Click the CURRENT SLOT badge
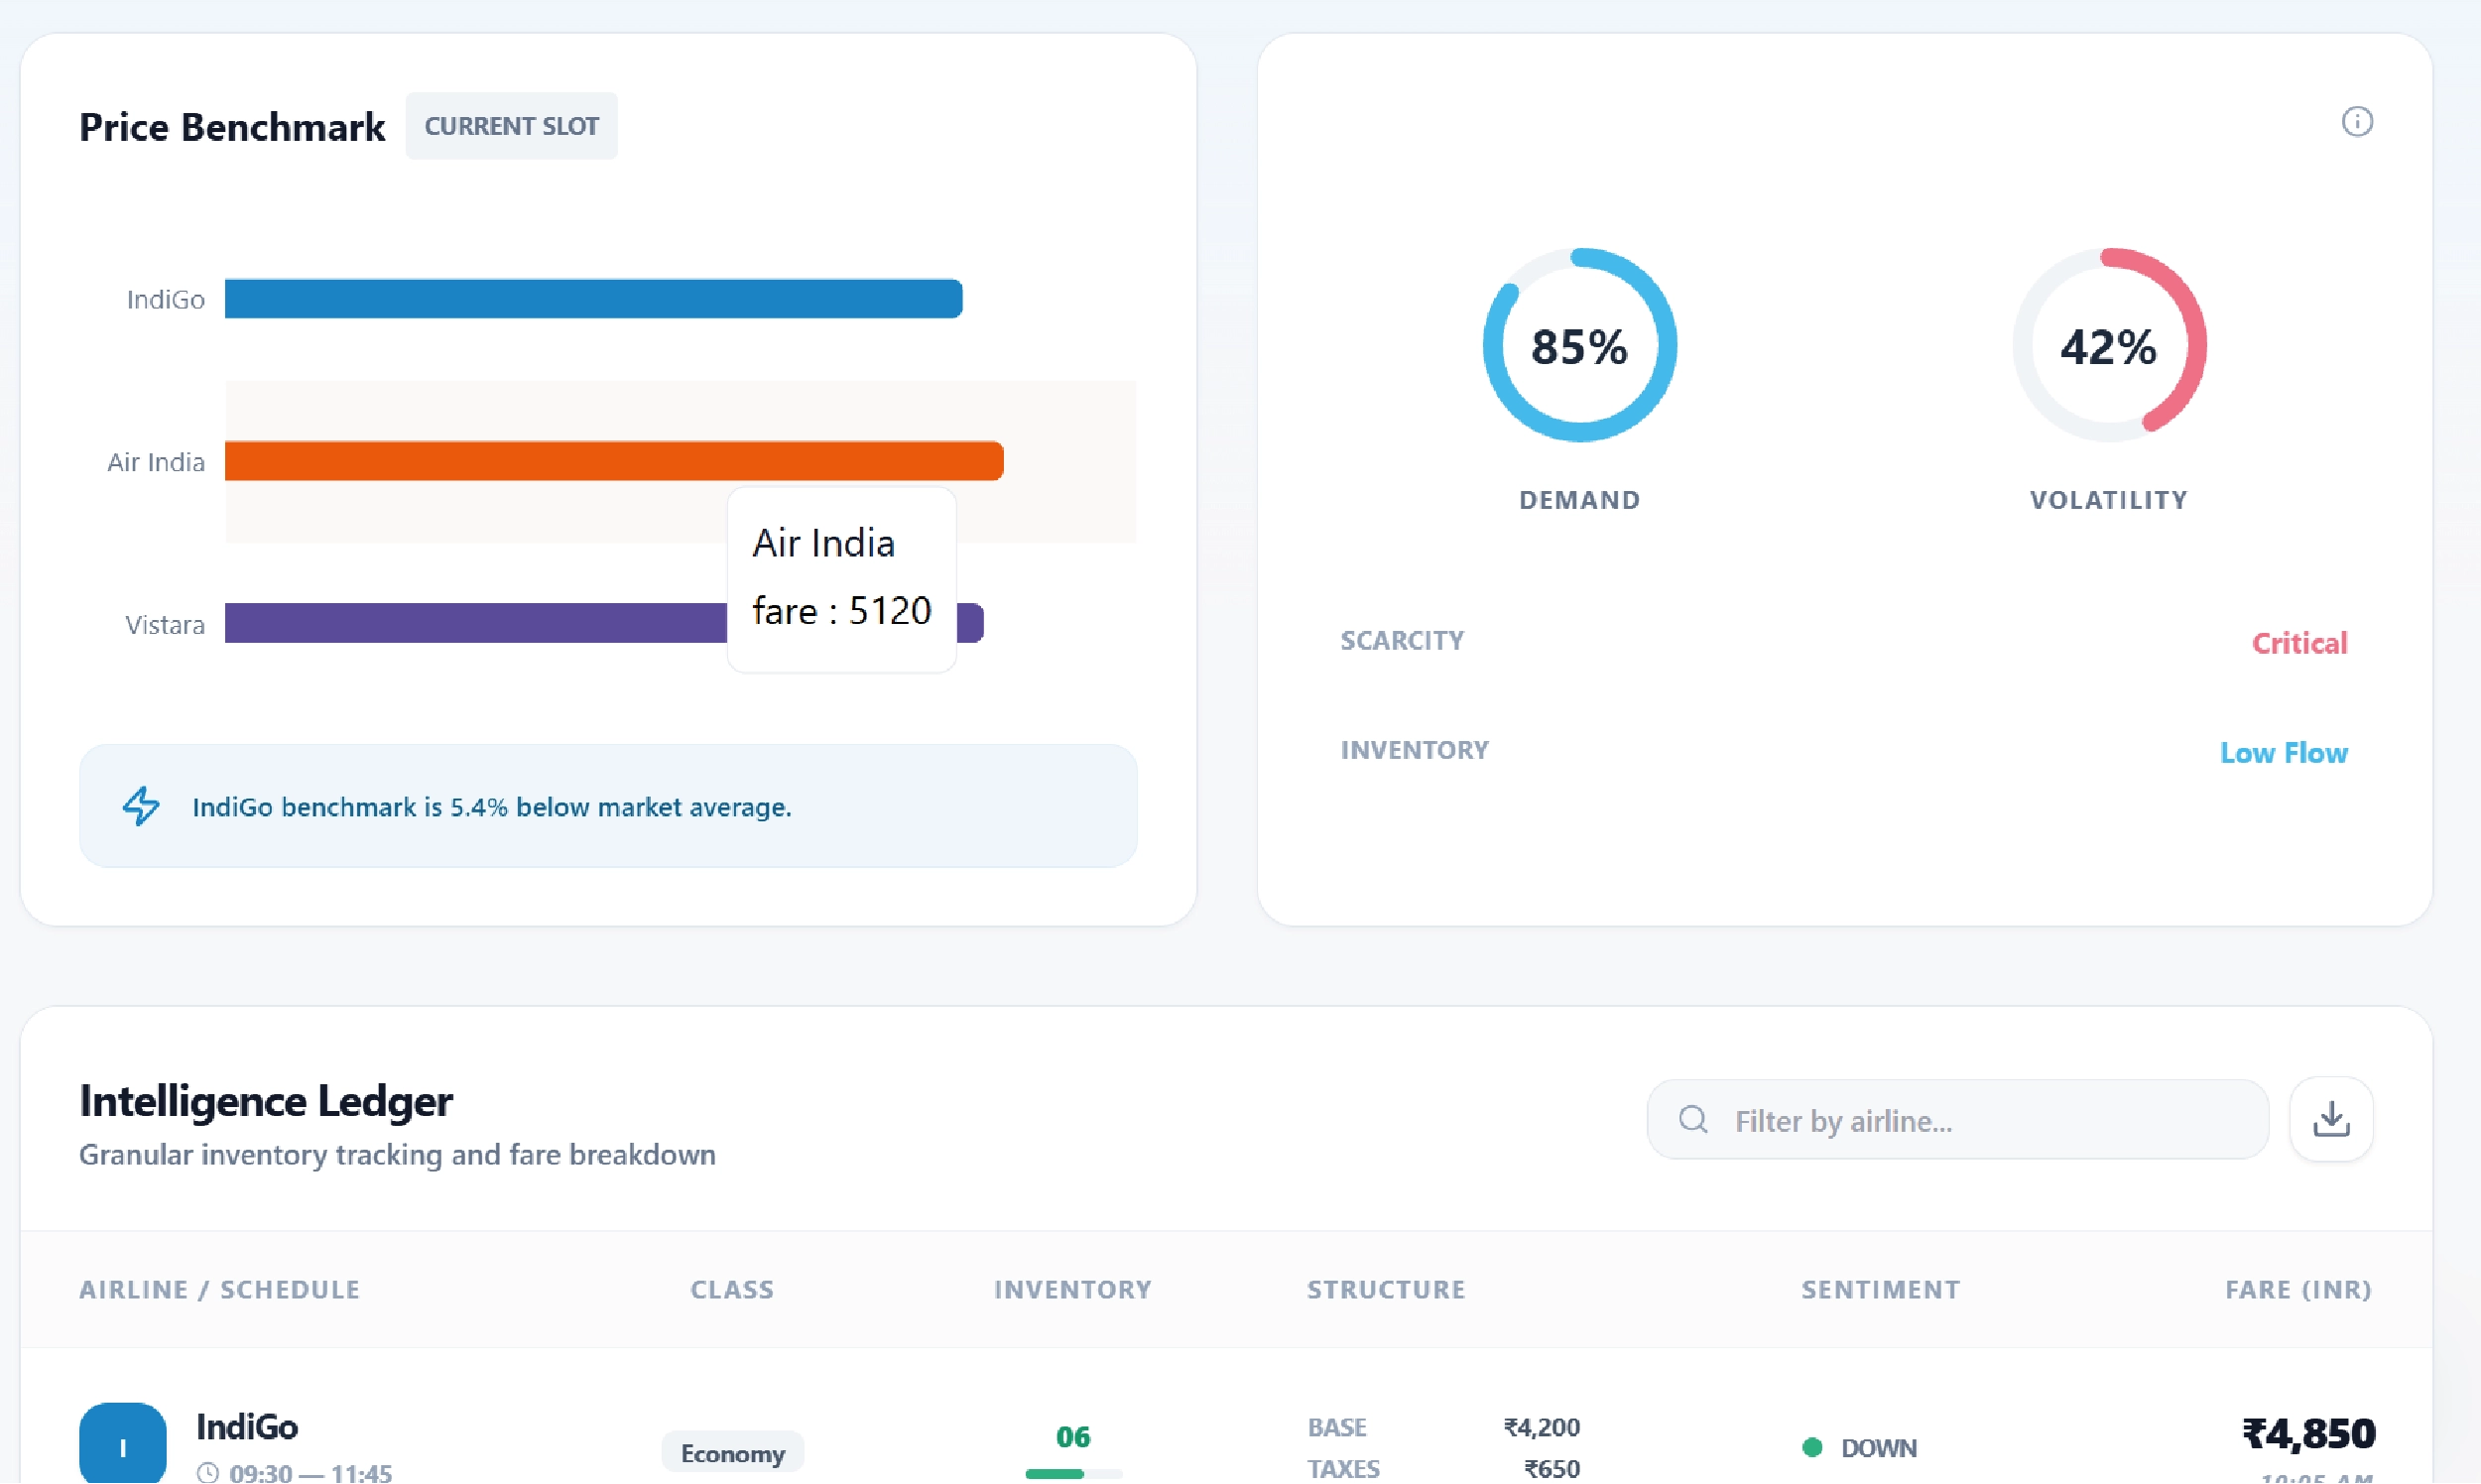This screenshot has width=2481, height=1484. (x=511, y=126)
